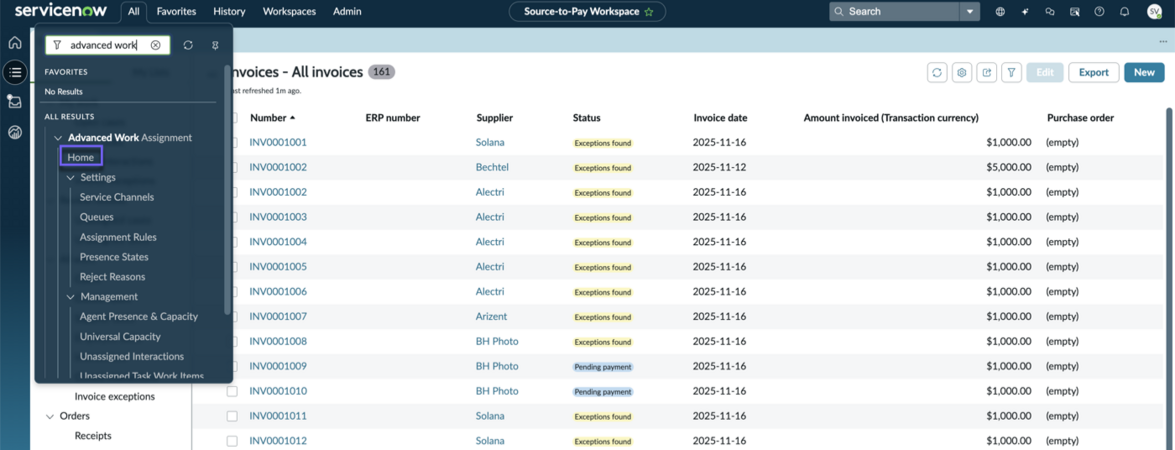Click the filter funnel icon in navigator
This screenshot has height=450, width=1175.
point(57,45)
